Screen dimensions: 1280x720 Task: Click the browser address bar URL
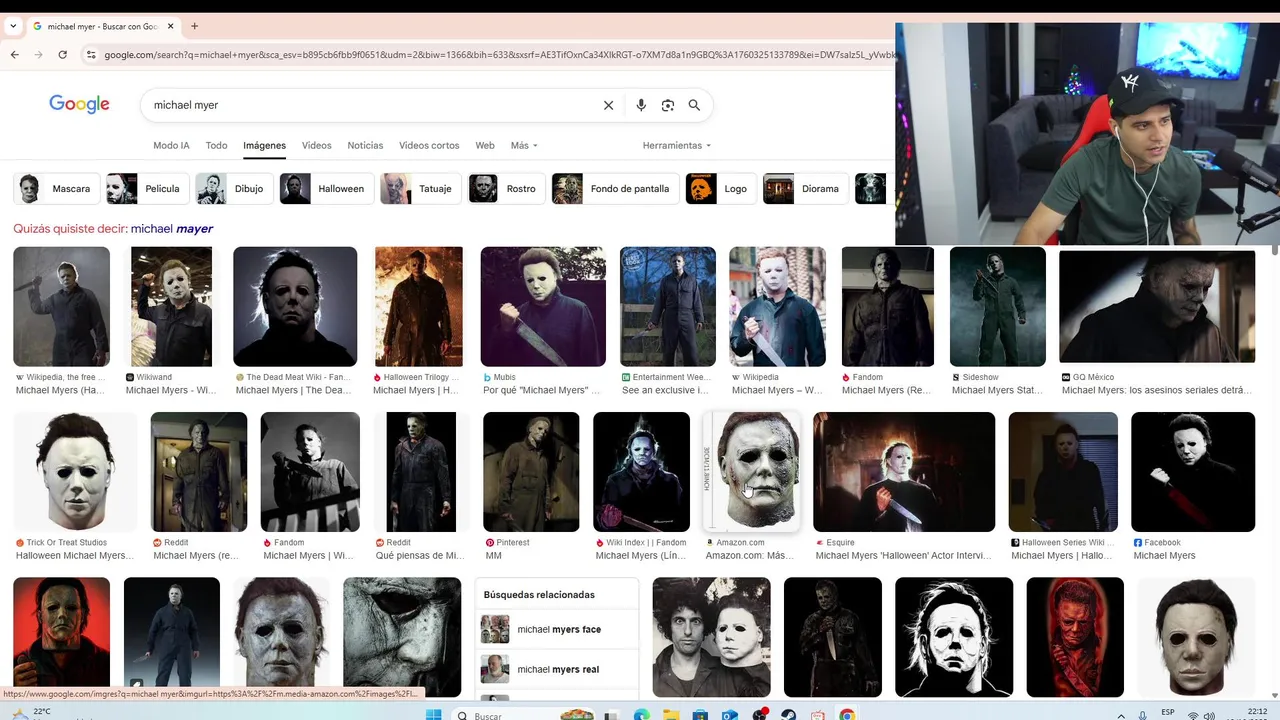pos(500,54)
